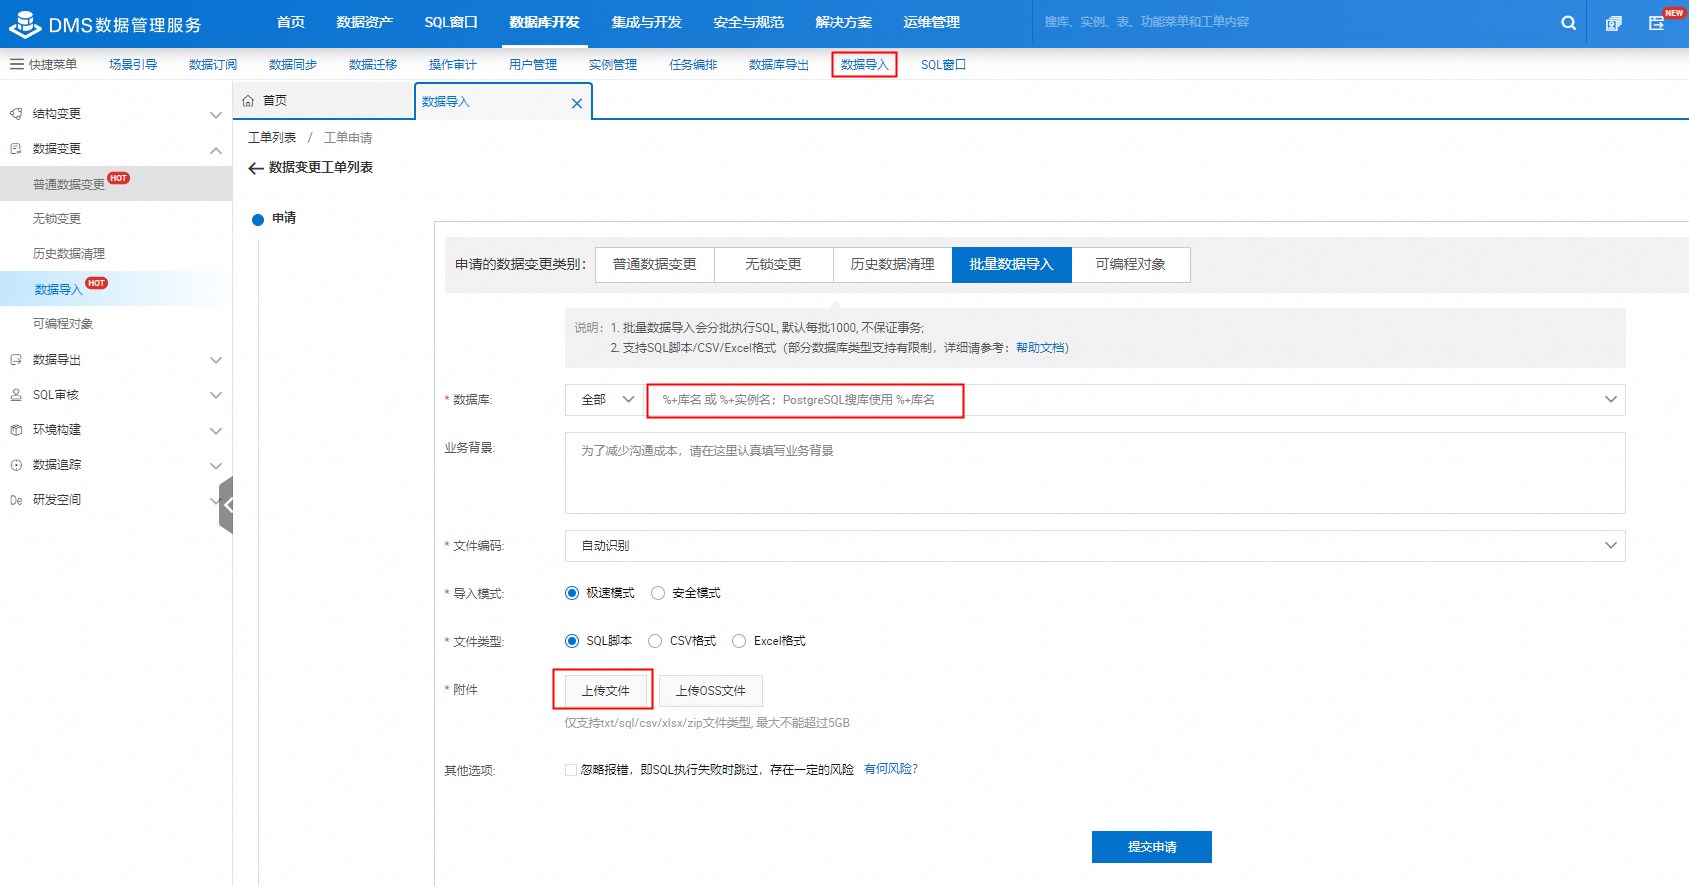Switch to 首页 tab

[x=323, y=101]
